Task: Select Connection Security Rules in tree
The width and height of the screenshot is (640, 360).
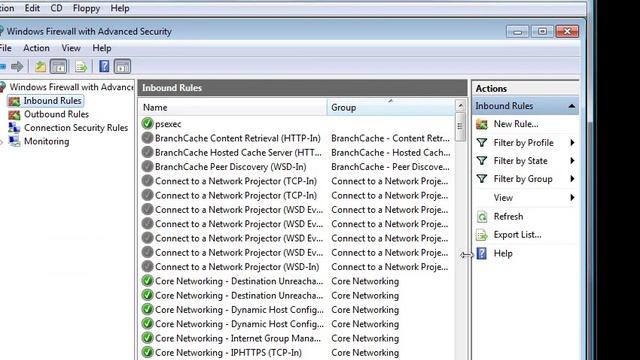Action: [x=76, y=128]
